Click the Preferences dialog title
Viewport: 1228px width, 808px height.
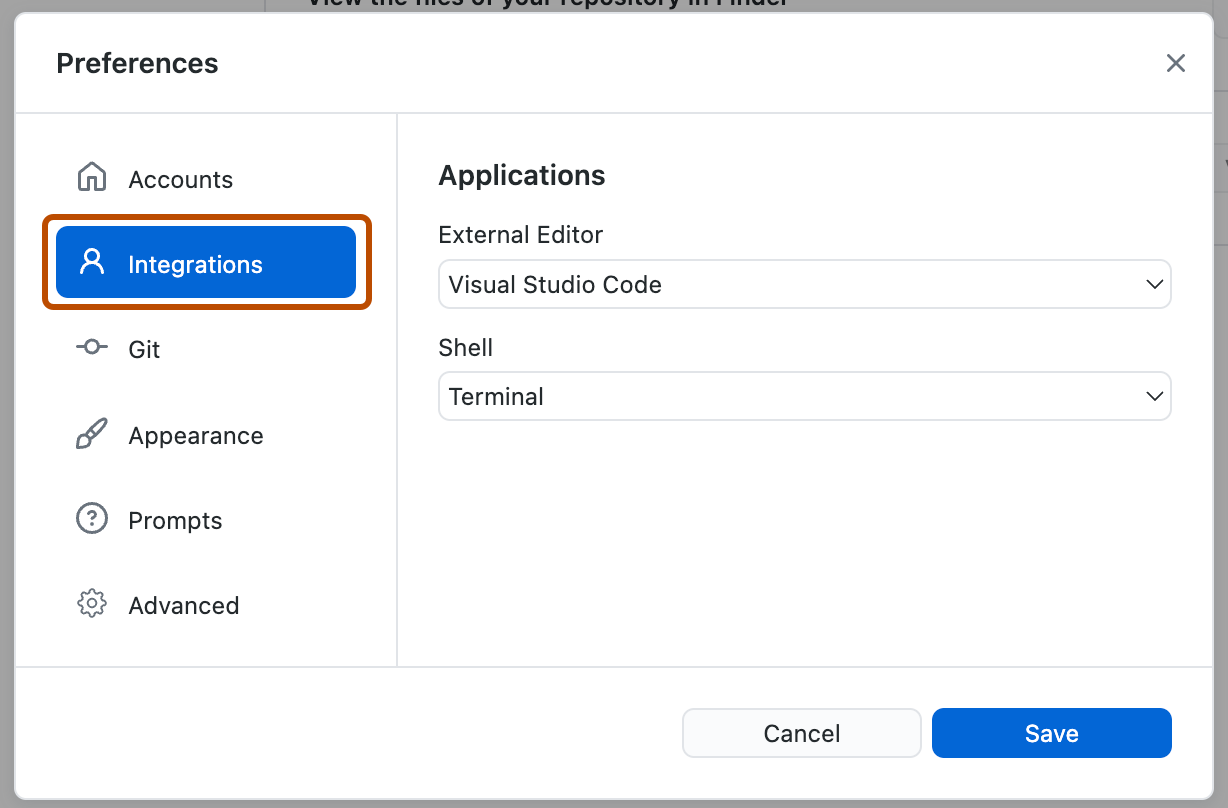coord(137,63)
